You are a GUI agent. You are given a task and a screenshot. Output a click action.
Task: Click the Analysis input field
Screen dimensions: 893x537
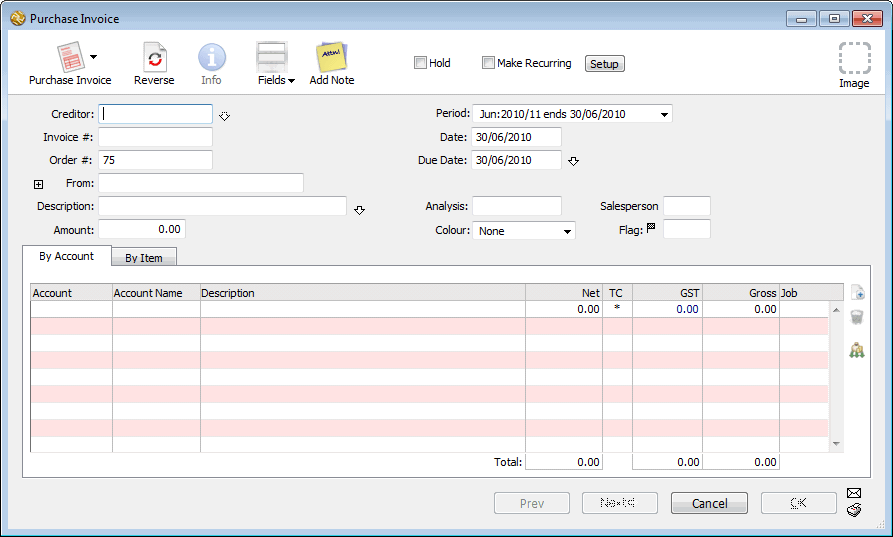pos(517,206)
